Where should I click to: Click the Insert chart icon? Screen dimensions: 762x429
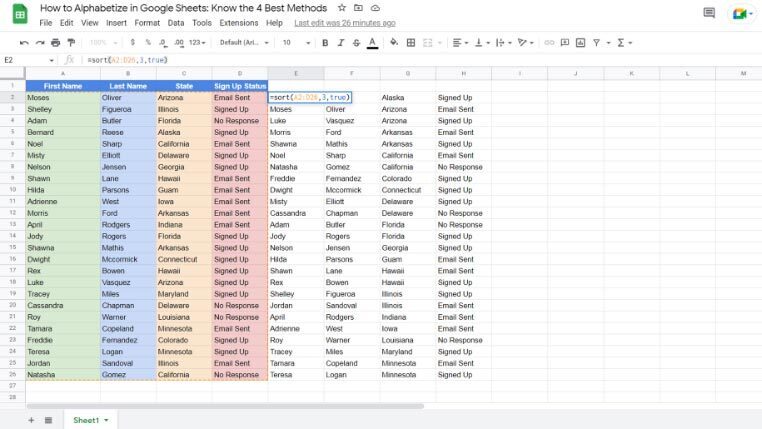(580, 43)
